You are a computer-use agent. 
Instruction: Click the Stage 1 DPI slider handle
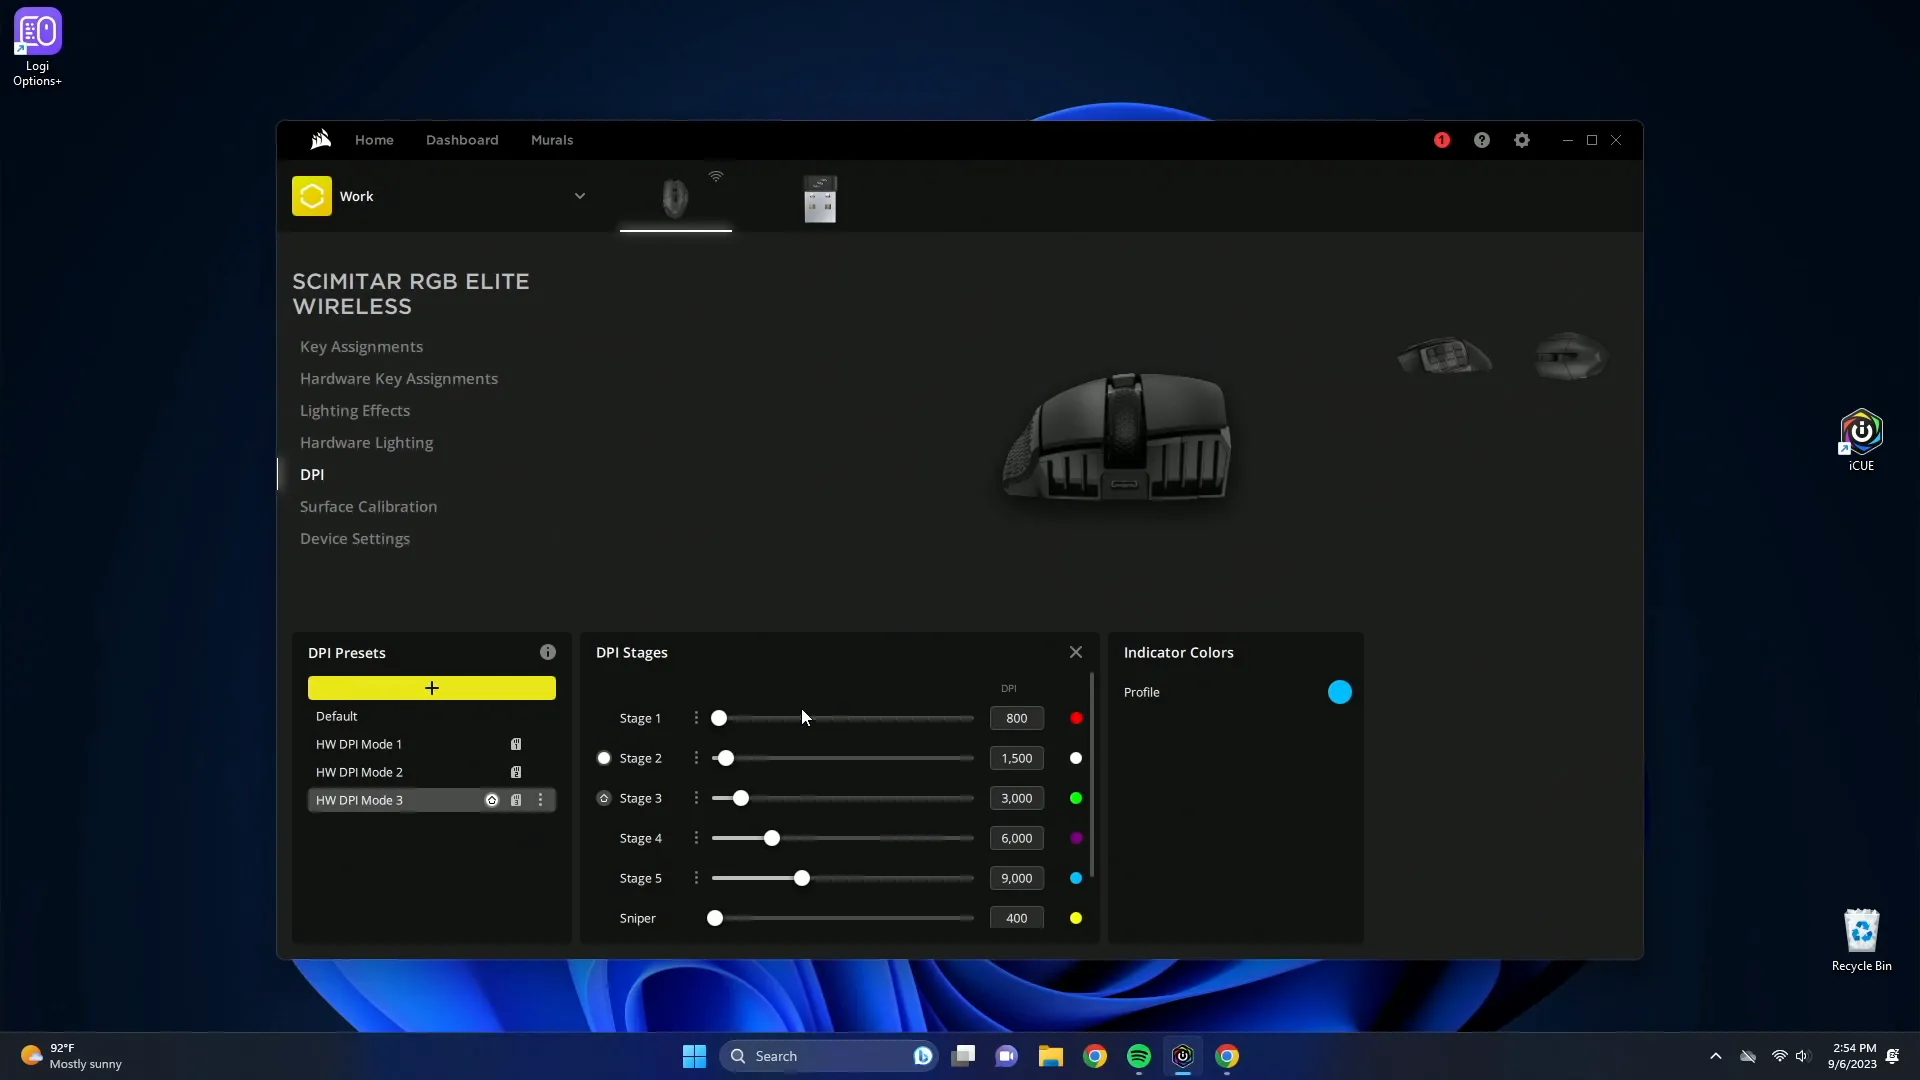[719, 718]
